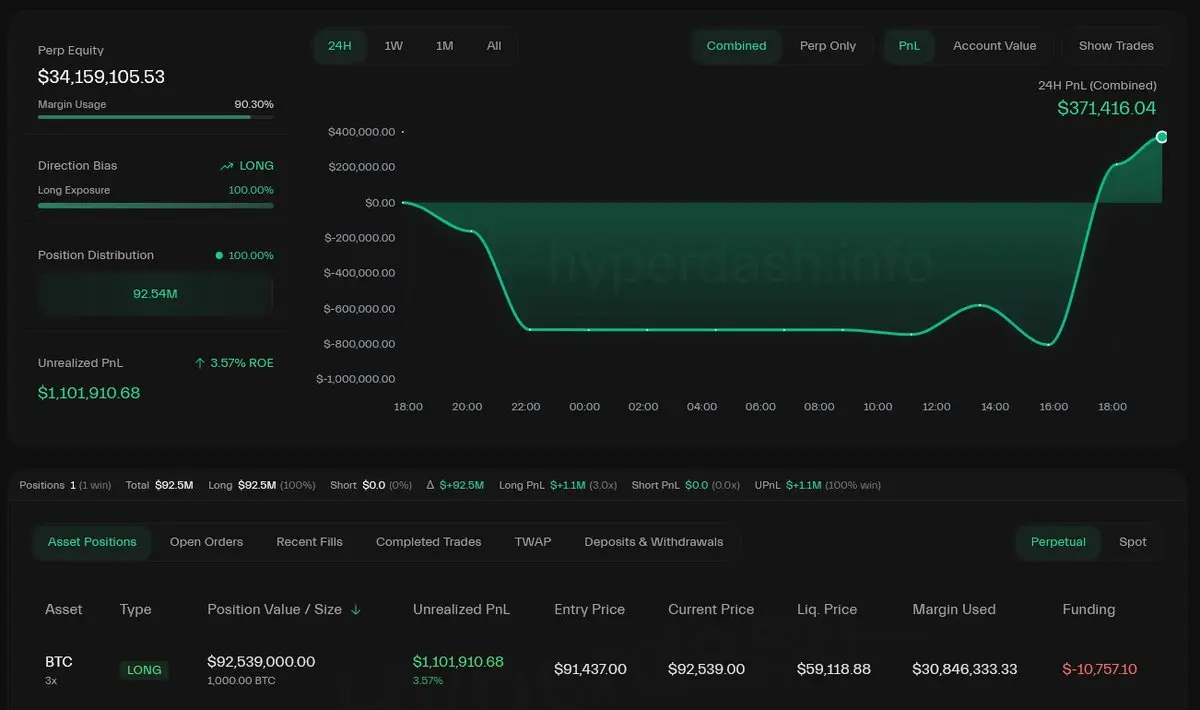Select the Perpetual market toggle

pos(1058,542)
